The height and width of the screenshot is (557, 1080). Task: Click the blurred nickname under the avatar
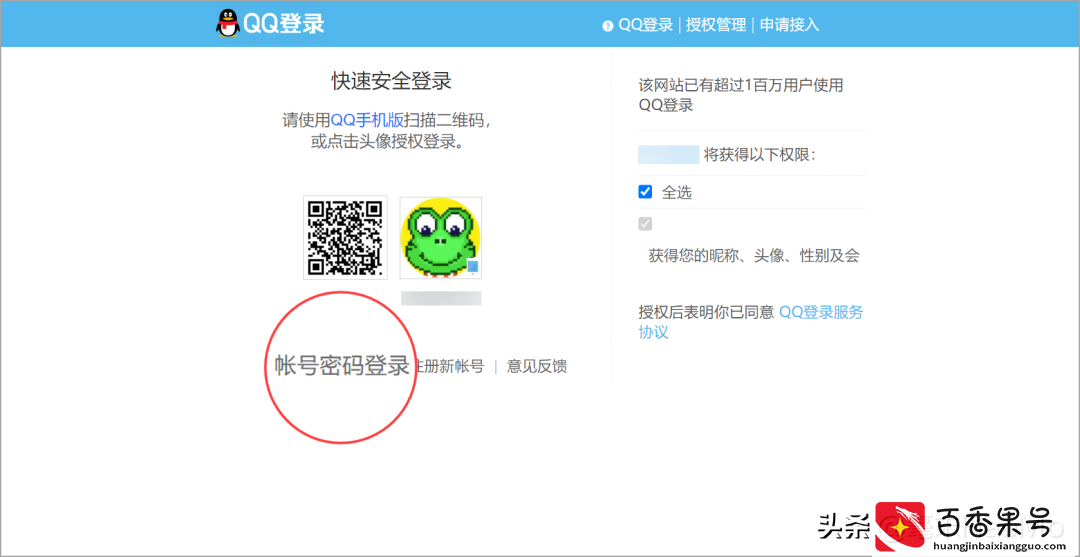[441, 298]
